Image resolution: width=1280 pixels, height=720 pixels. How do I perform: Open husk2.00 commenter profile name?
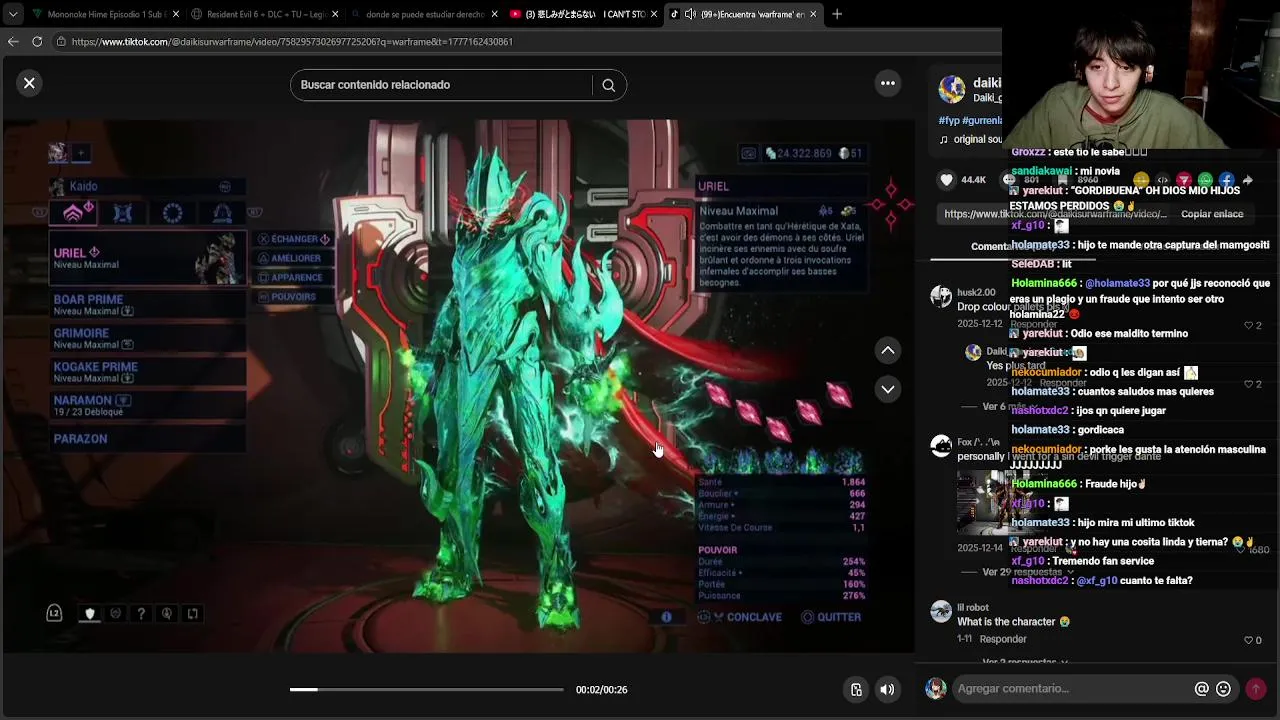click(x=976, y=292)
